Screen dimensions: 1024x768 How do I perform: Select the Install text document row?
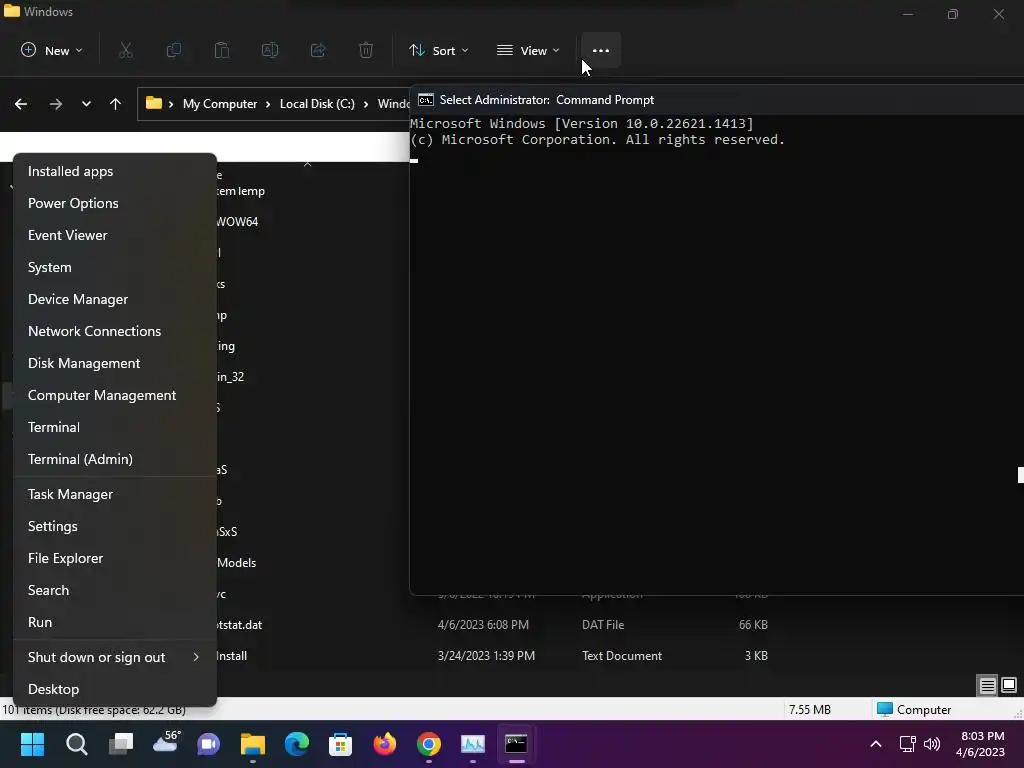pyautogui.click(x=492, y=656)
